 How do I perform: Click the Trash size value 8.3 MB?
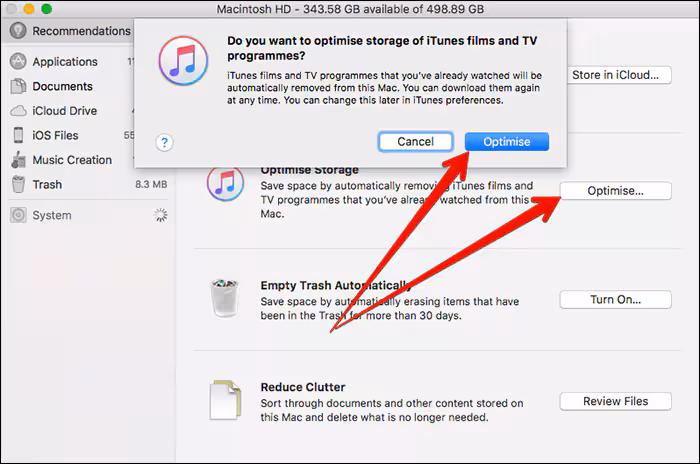pyautogui.click(x=151, y=184)
